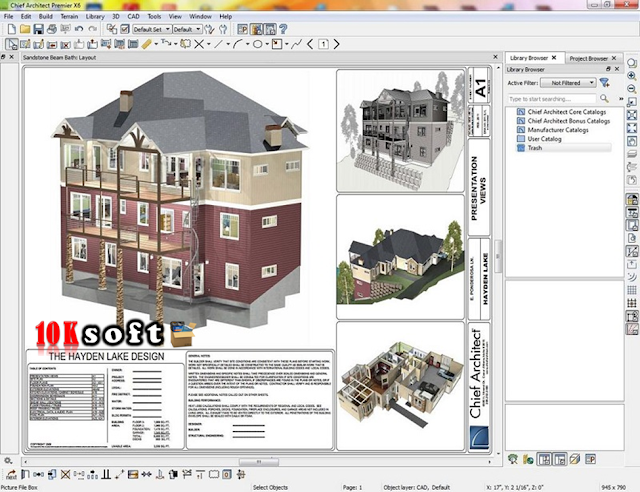Click the diagonal resize arrow icon in edit toolbar

click(119, 474)
